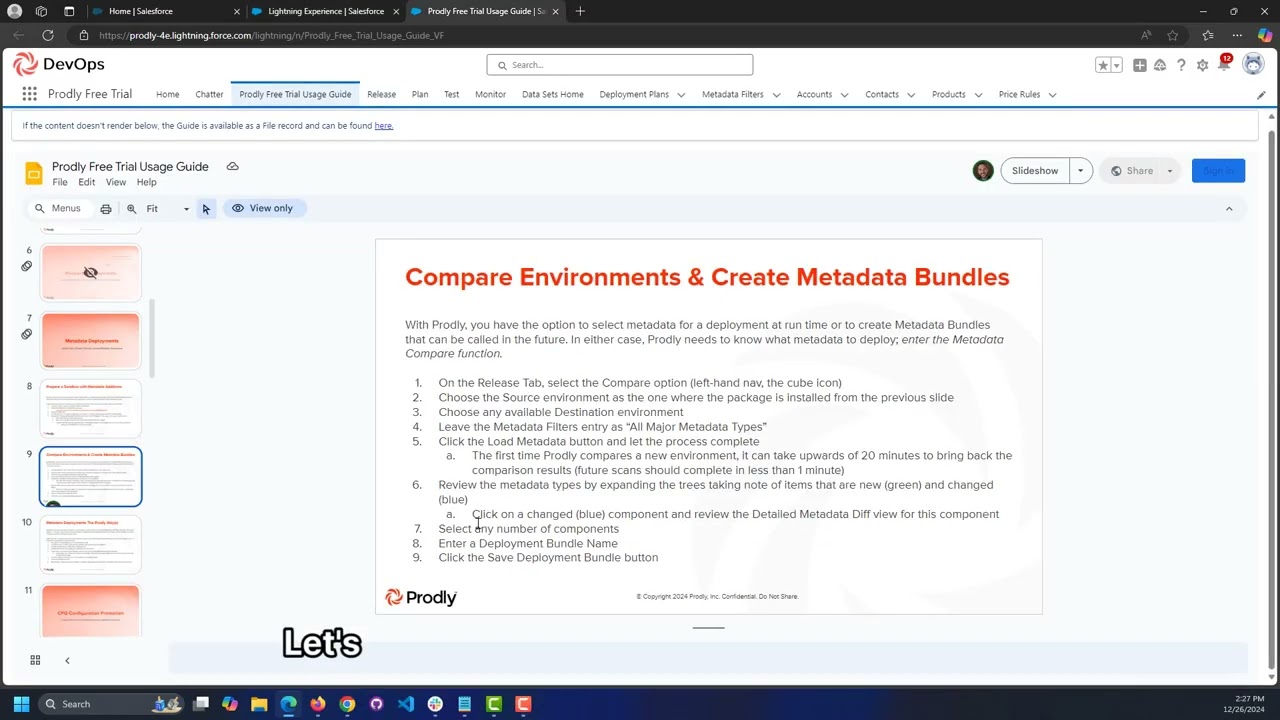
Task: Switch to Lightning Experience browser tab
Action: (325, 11)
